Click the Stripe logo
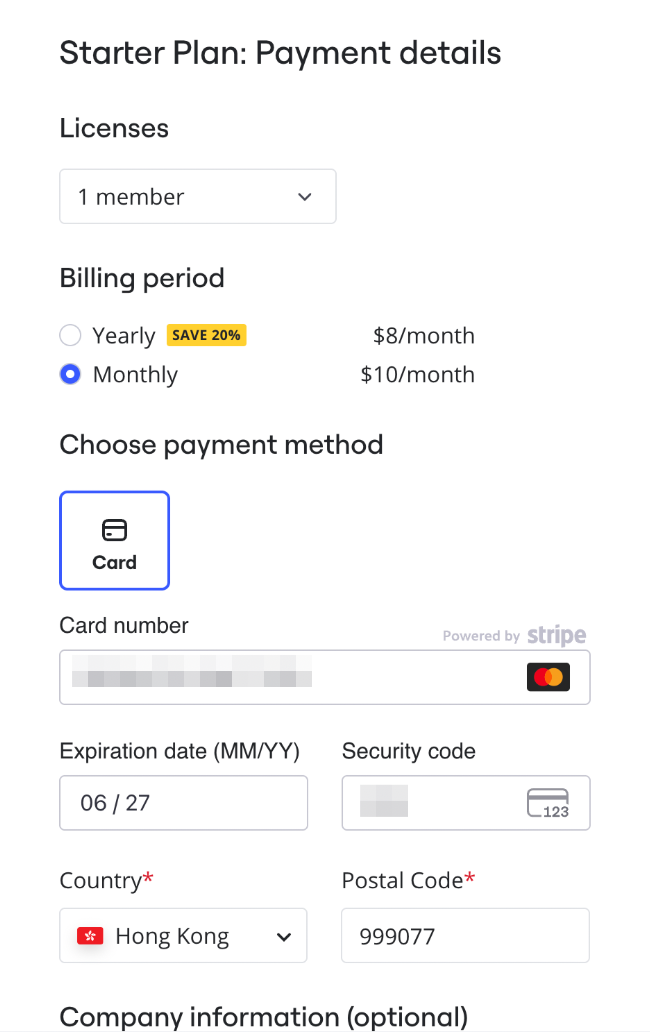 [x=556, y=635]
